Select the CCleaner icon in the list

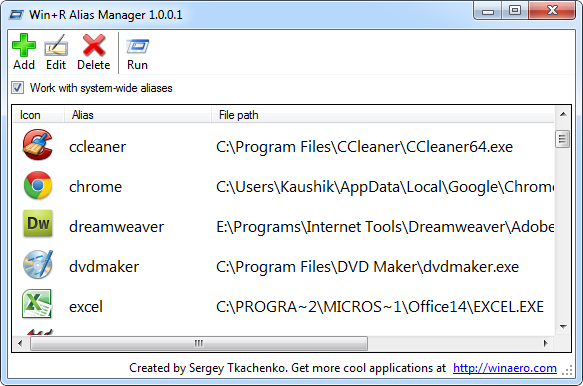point(38,145)
